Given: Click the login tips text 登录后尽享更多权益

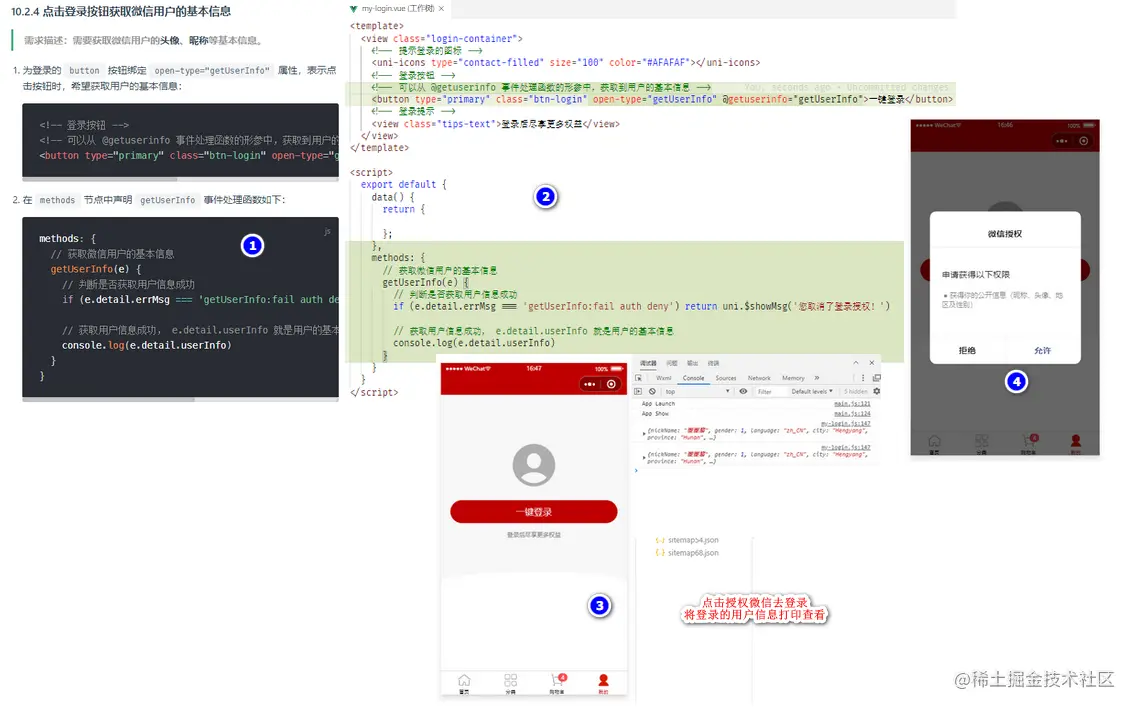Looking at the screenshot, I should click(533, 535).
